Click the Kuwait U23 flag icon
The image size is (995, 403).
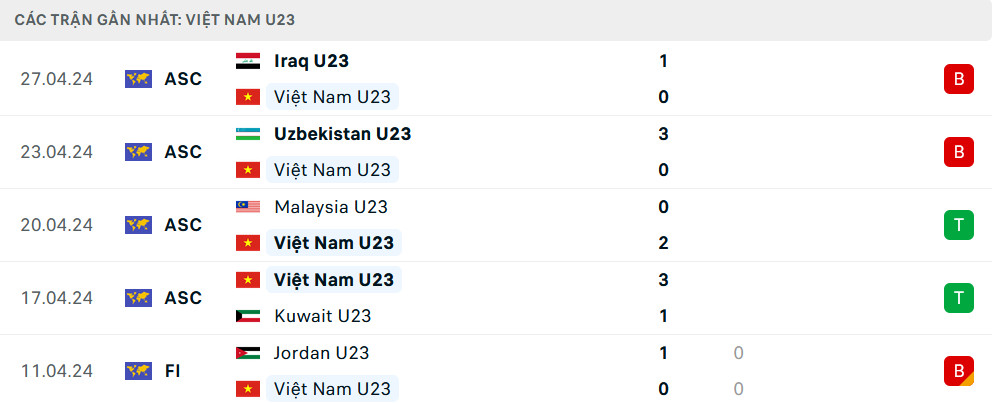click(x=247, y=316)
